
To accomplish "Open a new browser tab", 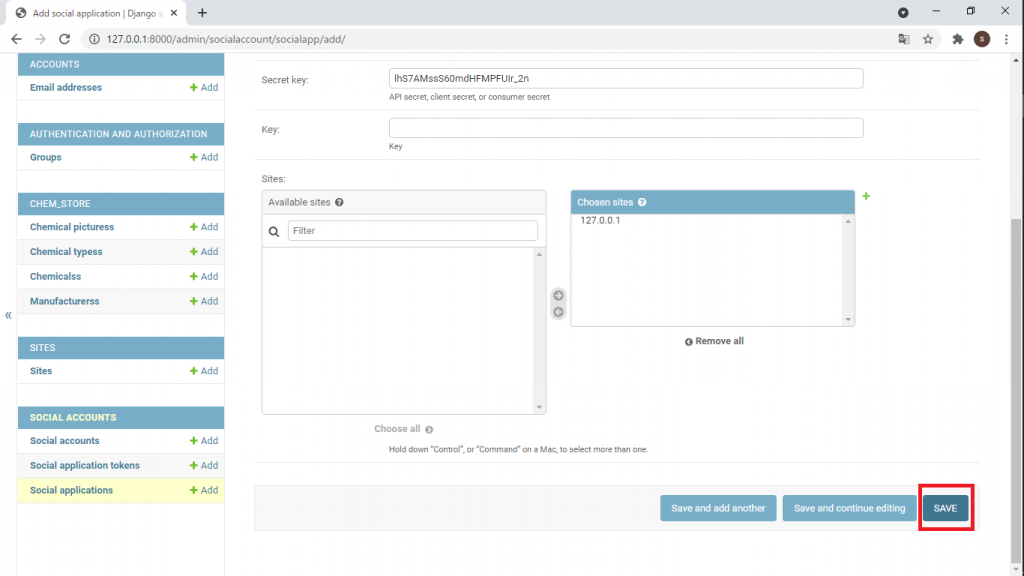I will pos(202,13).
